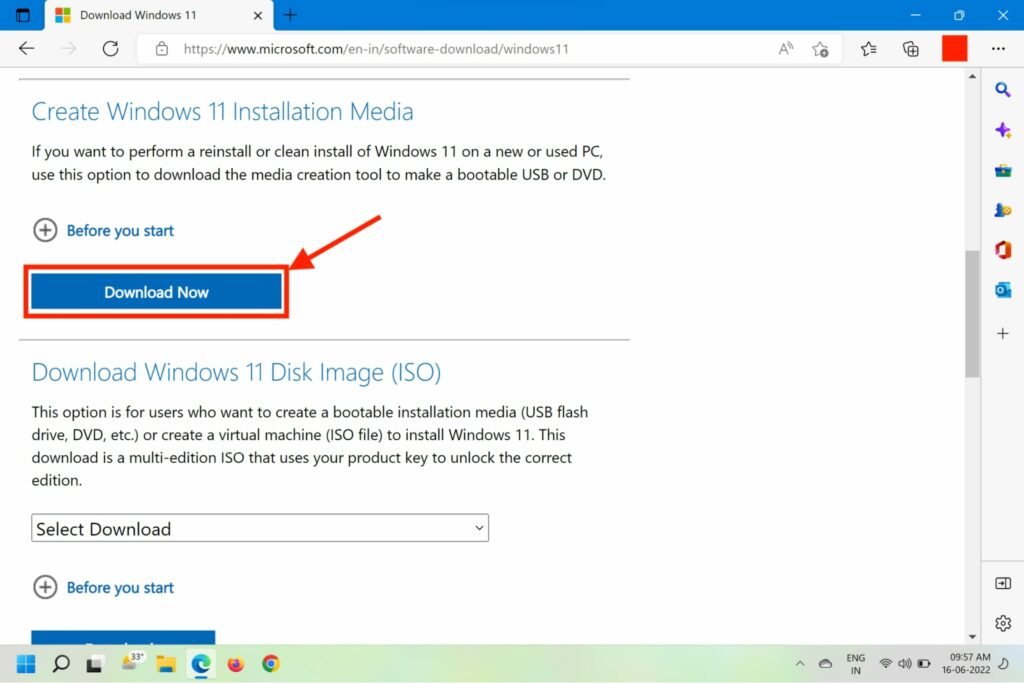
Task: Reload the page with Refresh icon
Action: tap(110, 48)
